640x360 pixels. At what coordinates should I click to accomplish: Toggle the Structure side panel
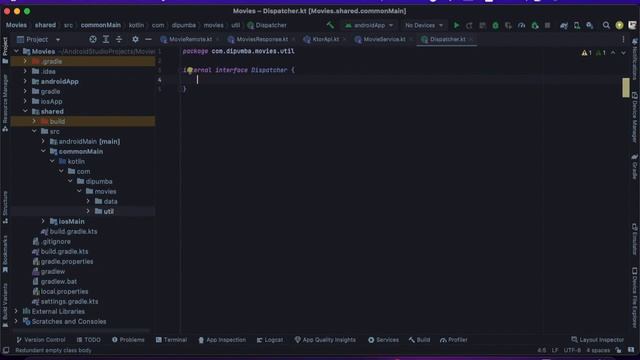(x=5, y=207)
